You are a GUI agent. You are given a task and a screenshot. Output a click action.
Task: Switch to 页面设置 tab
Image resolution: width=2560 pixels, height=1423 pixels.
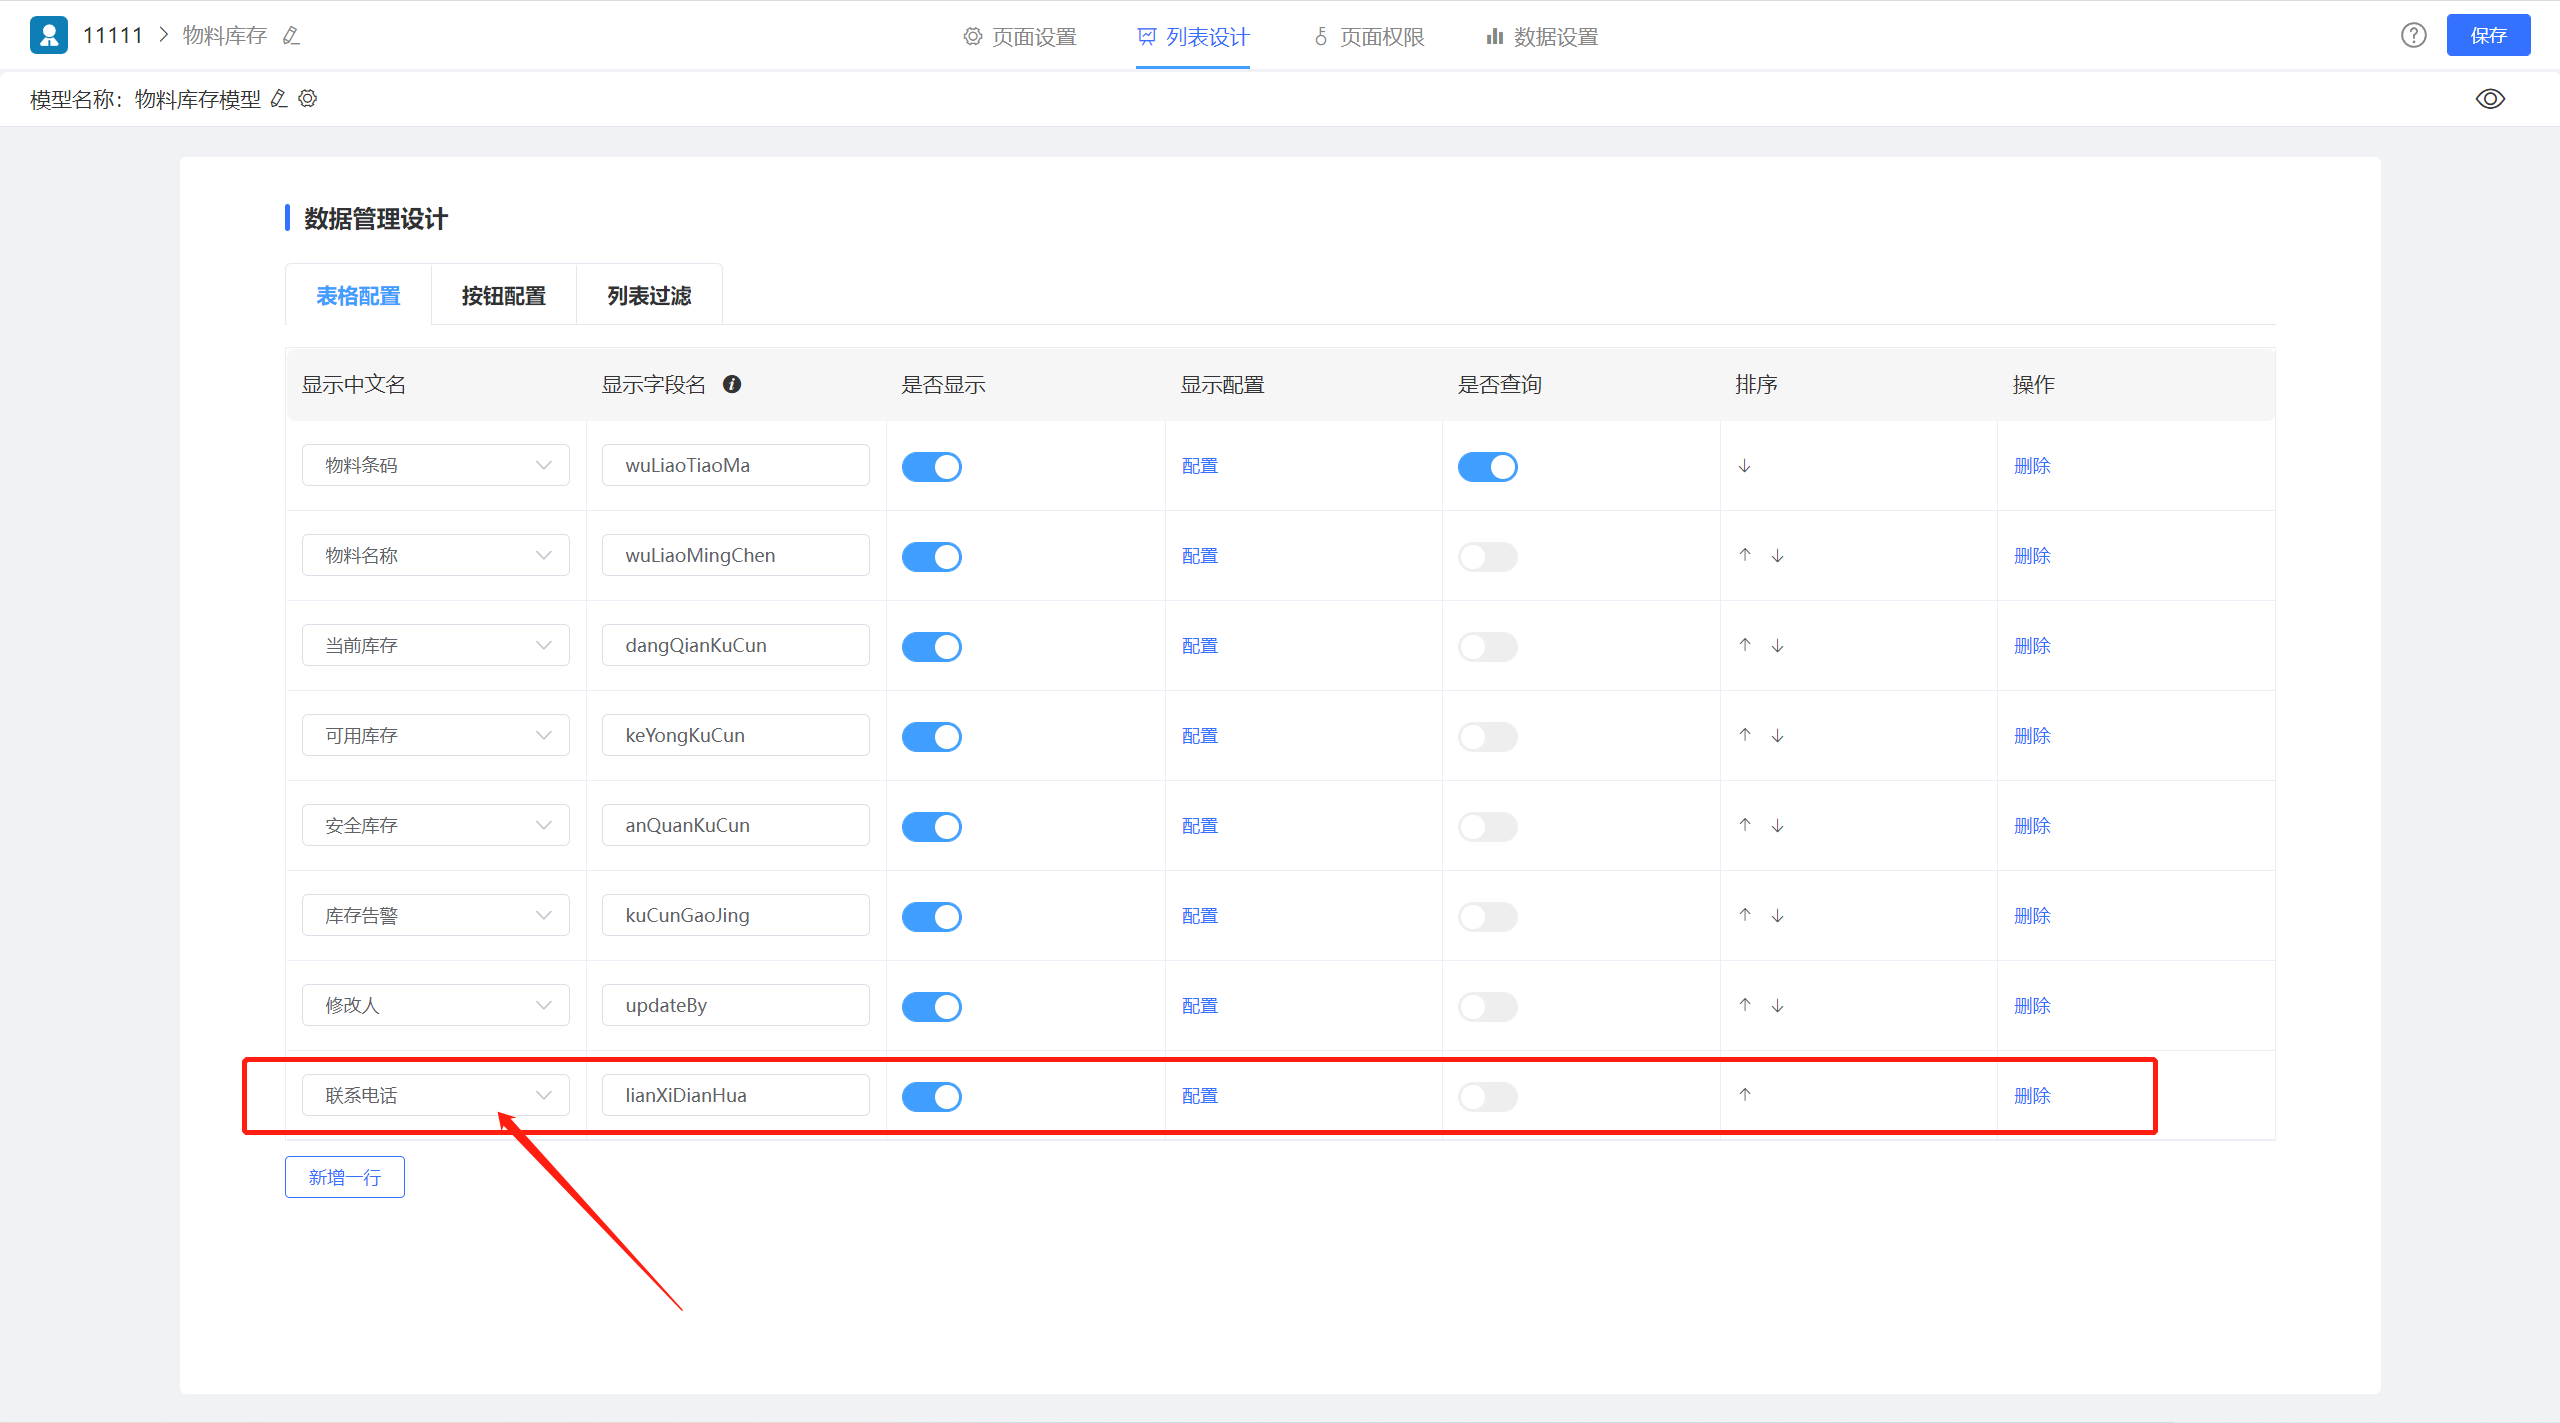[x=1020, y=37]
